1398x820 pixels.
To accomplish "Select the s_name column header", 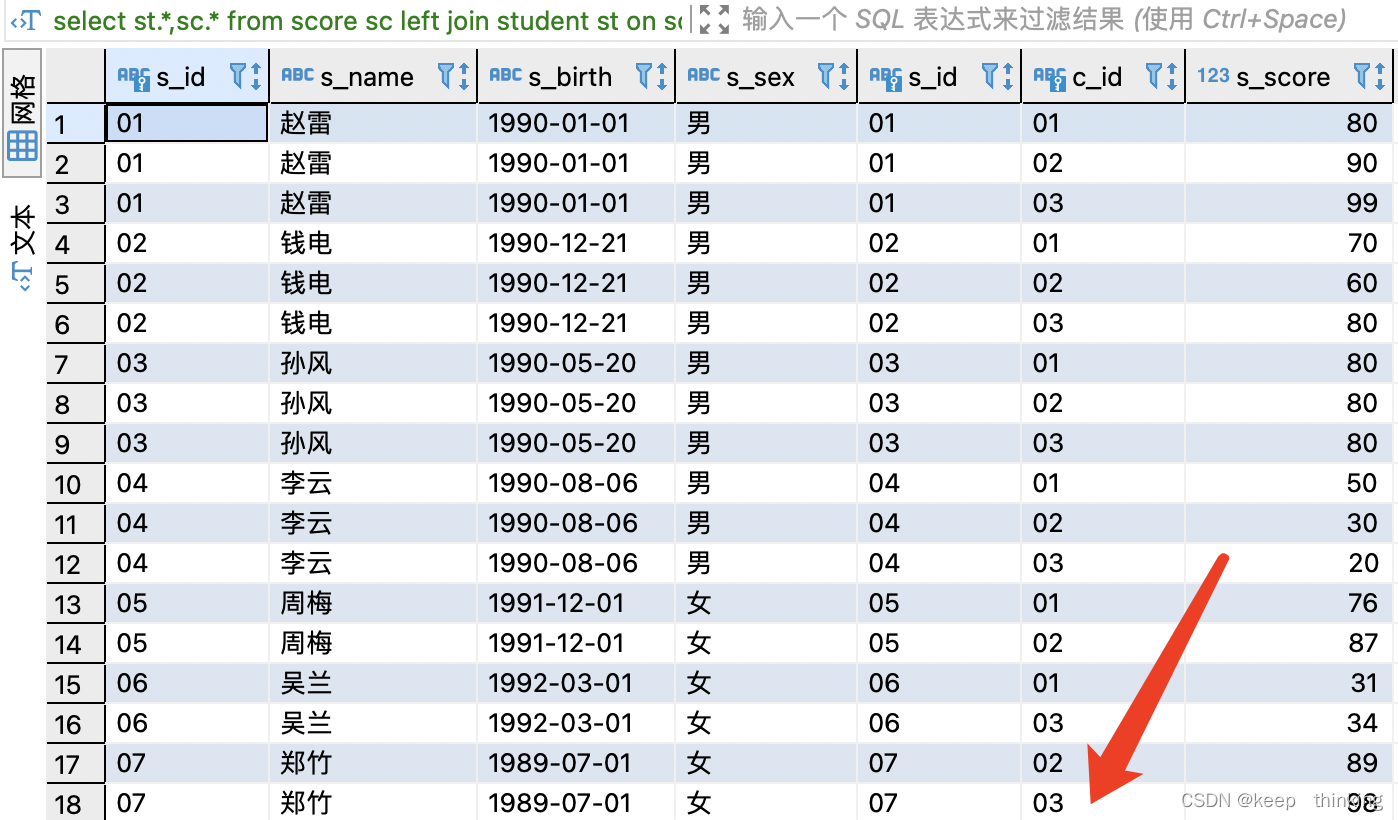I will tap(374, 76).
